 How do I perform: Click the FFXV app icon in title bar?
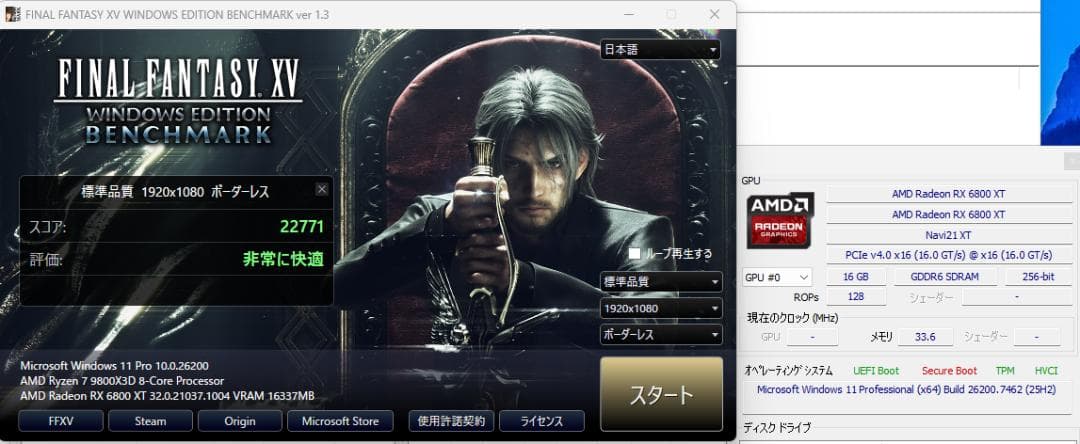(13, 14)
